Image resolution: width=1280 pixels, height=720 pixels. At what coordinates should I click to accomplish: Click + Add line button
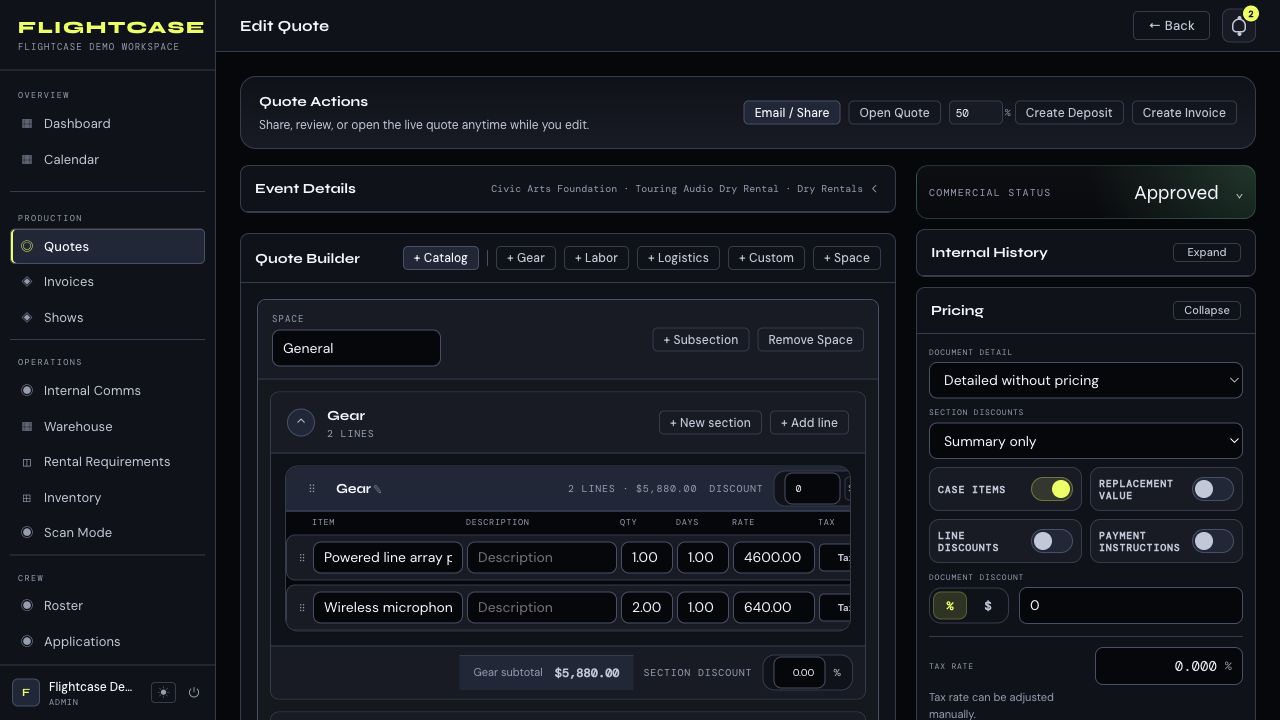click(x=809, y=423)
